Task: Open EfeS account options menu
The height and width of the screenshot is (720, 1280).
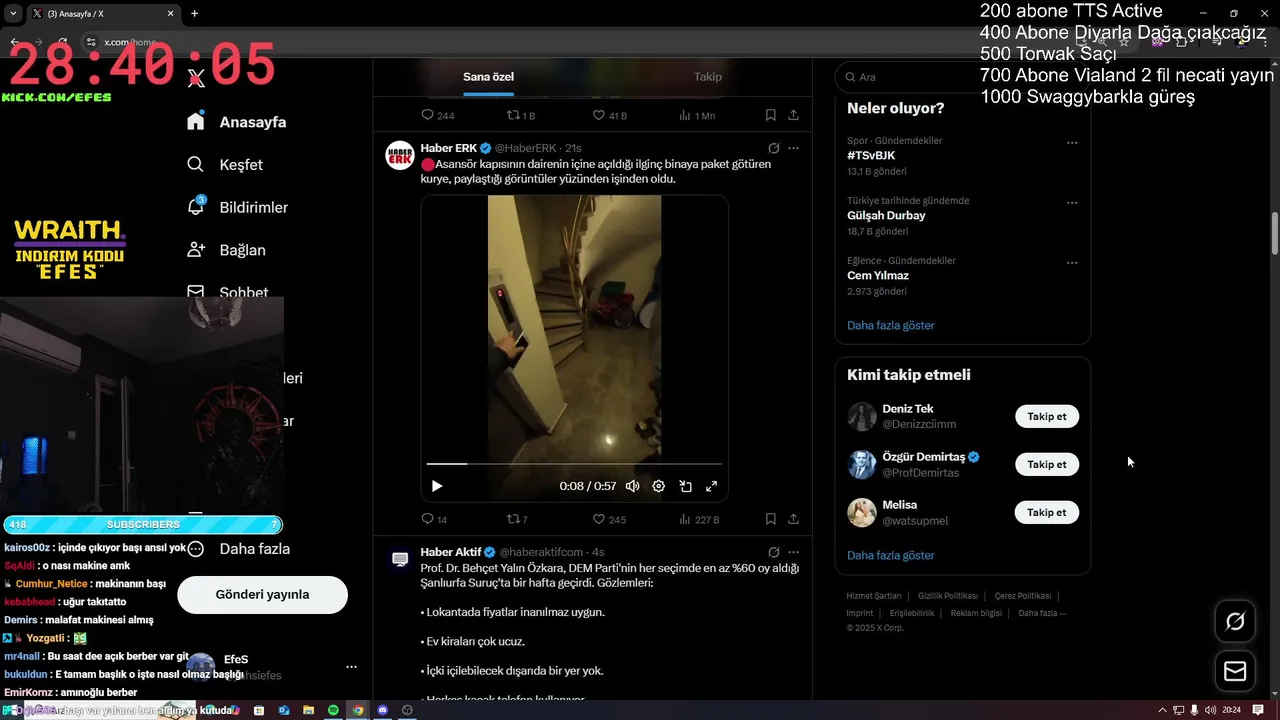Action: (x=351, y=666)
